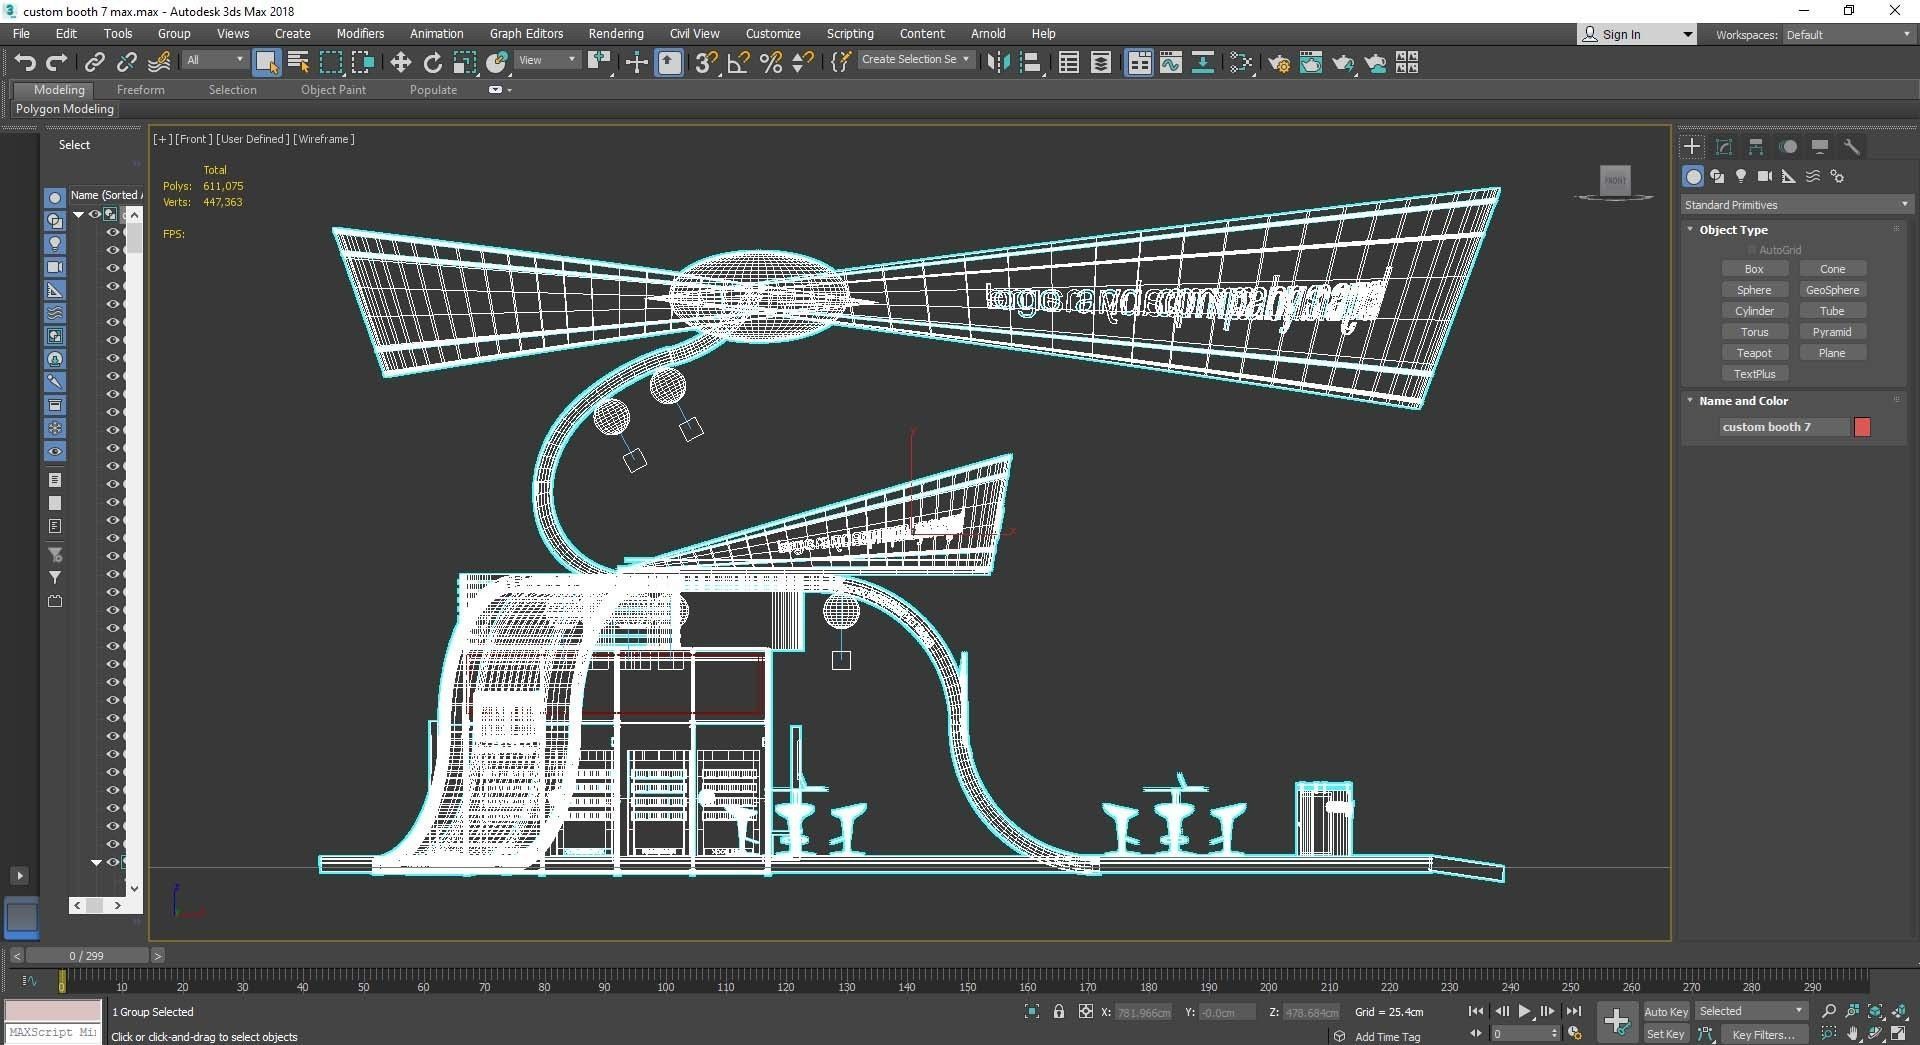Screen dimensions: 1920x1045
Task: Open the Align tool
Action: coord(1030,63)
